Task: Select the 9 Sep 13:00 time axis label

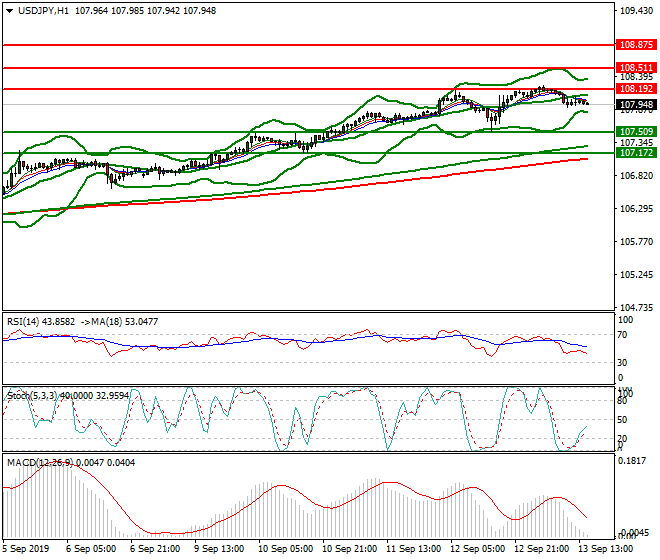Action: click(219, 549)
